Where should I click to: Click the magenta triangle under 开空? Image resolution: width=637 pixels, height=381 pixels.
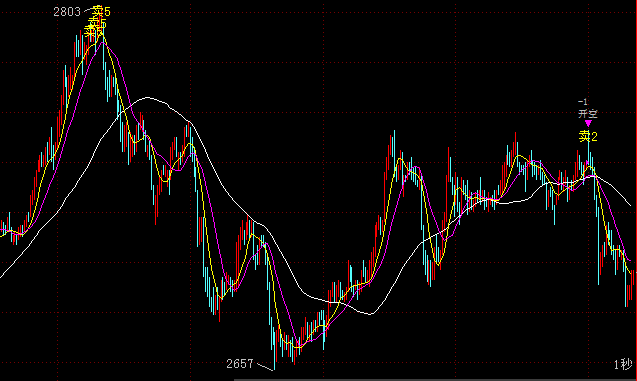(588, 123)
